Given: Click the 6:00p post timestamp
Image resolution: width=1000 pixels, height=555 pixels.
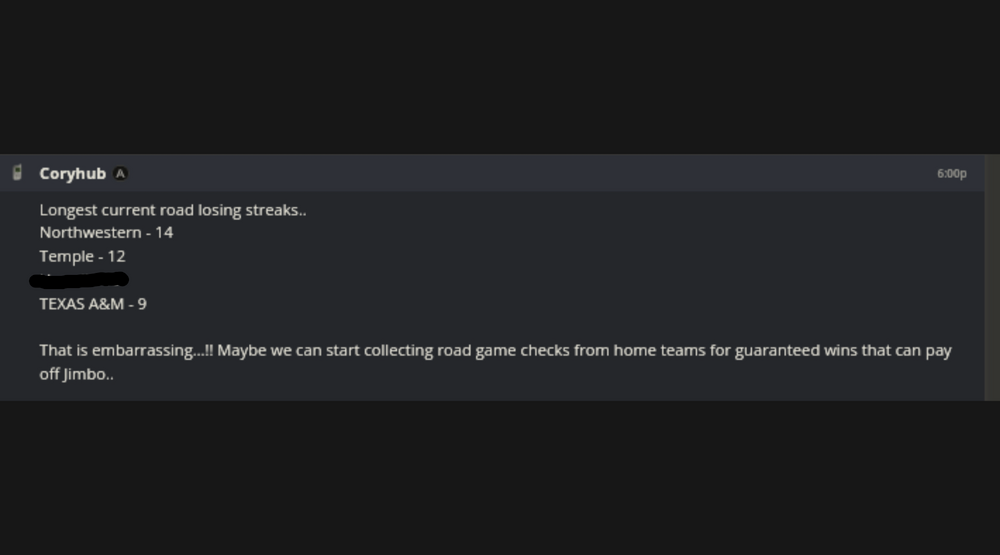Looking at the screenshot, I should pos(951,174).
